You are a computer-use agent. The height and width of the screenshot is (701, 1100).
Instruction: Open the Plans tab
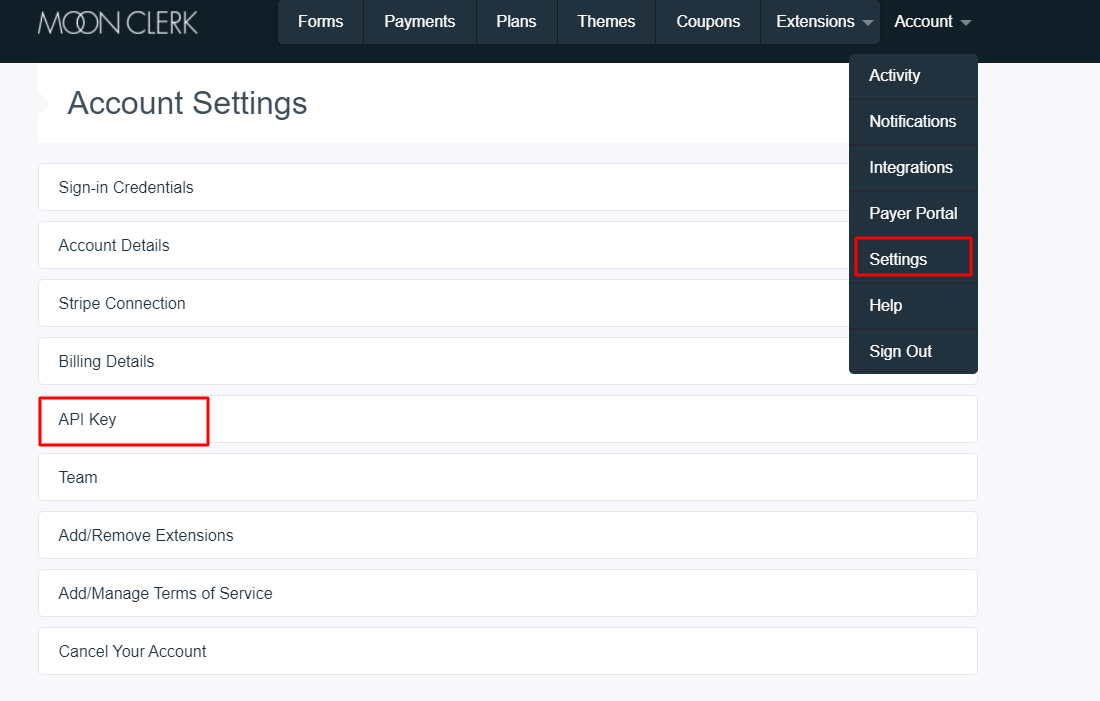pos(516,22)
